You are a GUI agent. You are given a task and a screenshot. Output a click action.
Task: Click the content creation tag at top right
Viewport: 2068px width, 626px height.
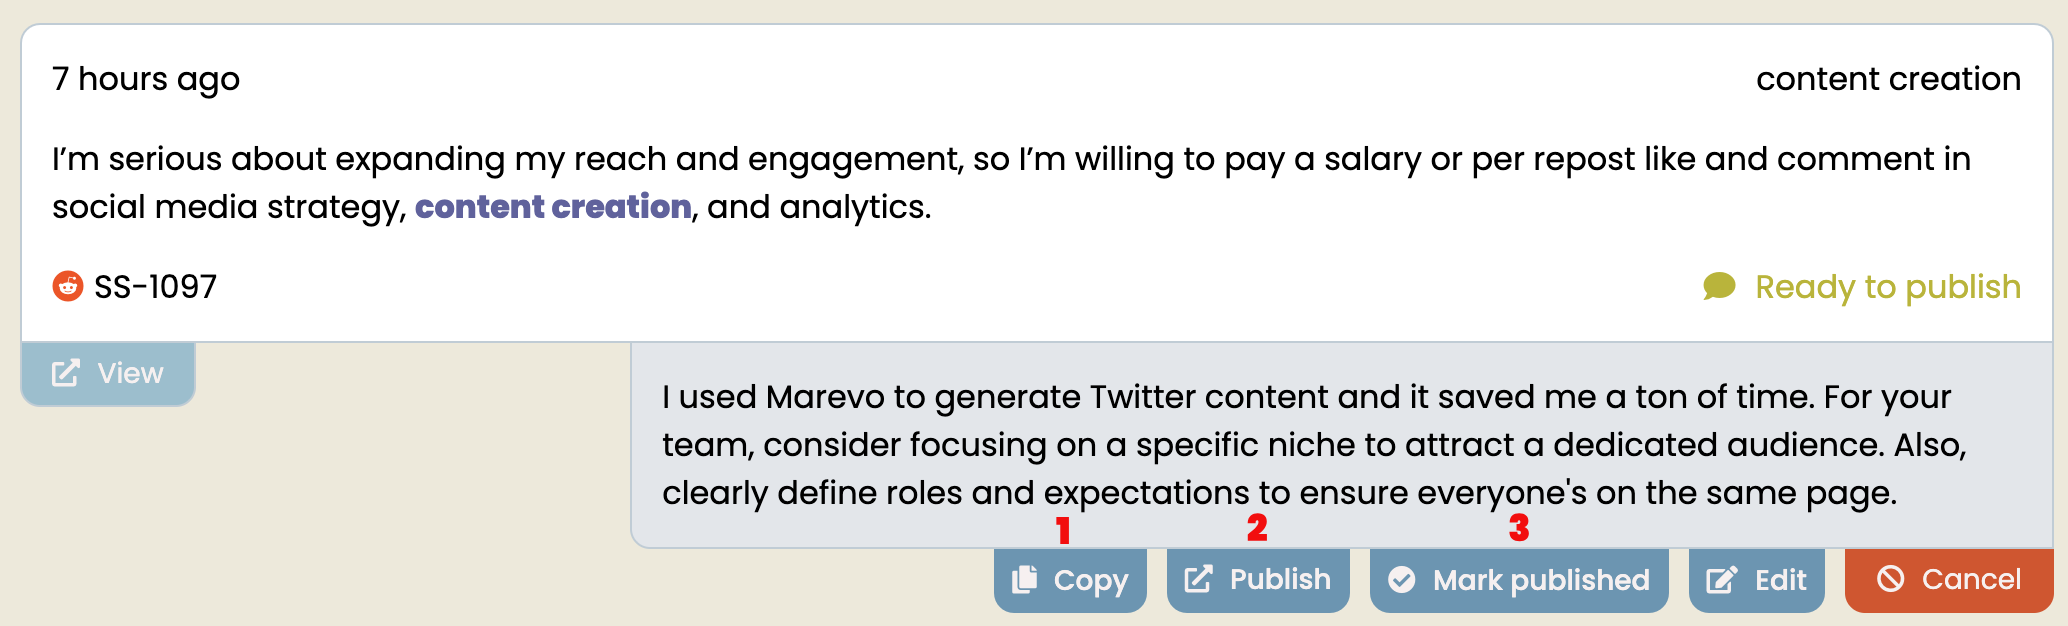tap(1888, 79)
